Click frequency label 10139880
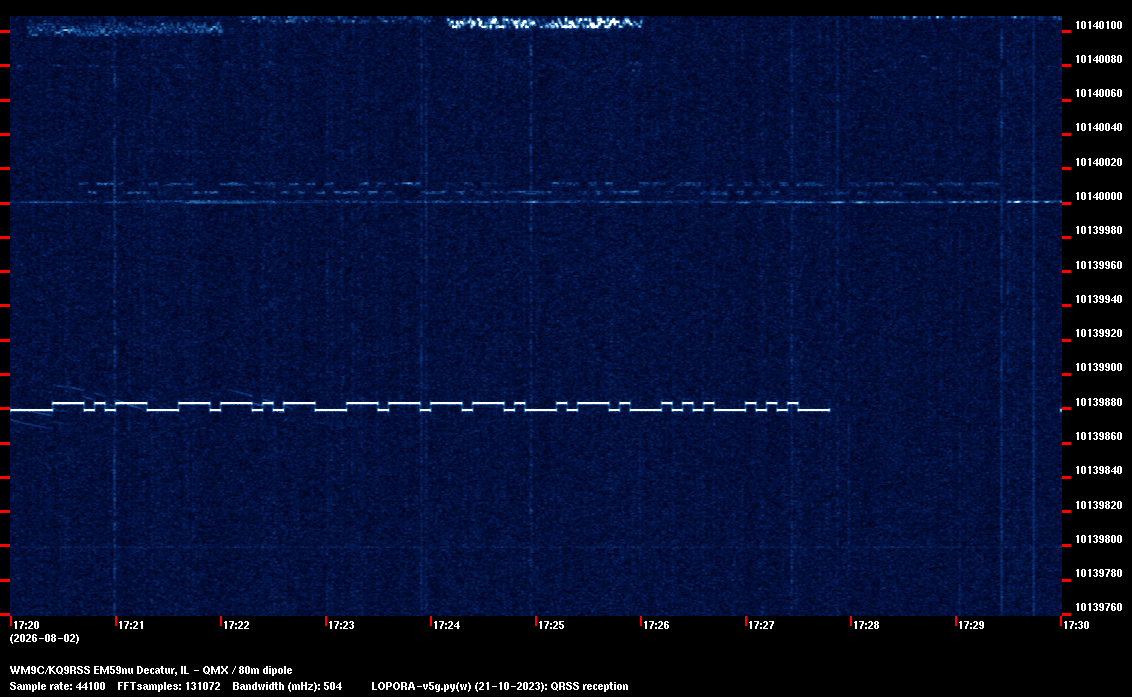 [1099, 402]
